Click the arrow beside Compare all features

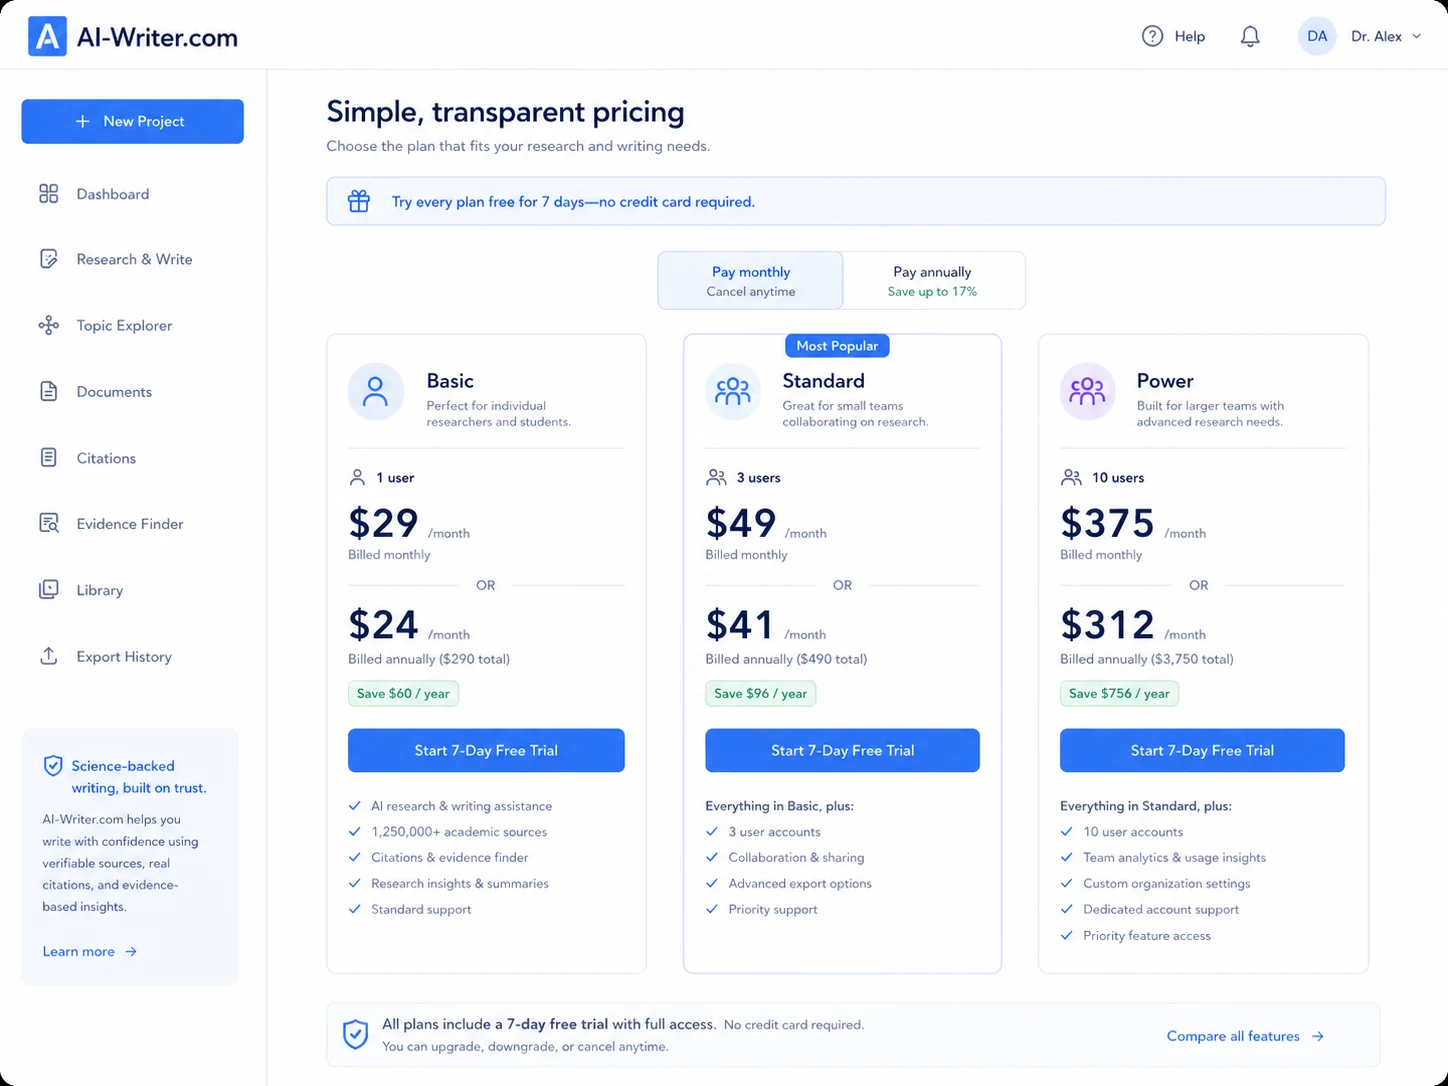(1318, 1036)
